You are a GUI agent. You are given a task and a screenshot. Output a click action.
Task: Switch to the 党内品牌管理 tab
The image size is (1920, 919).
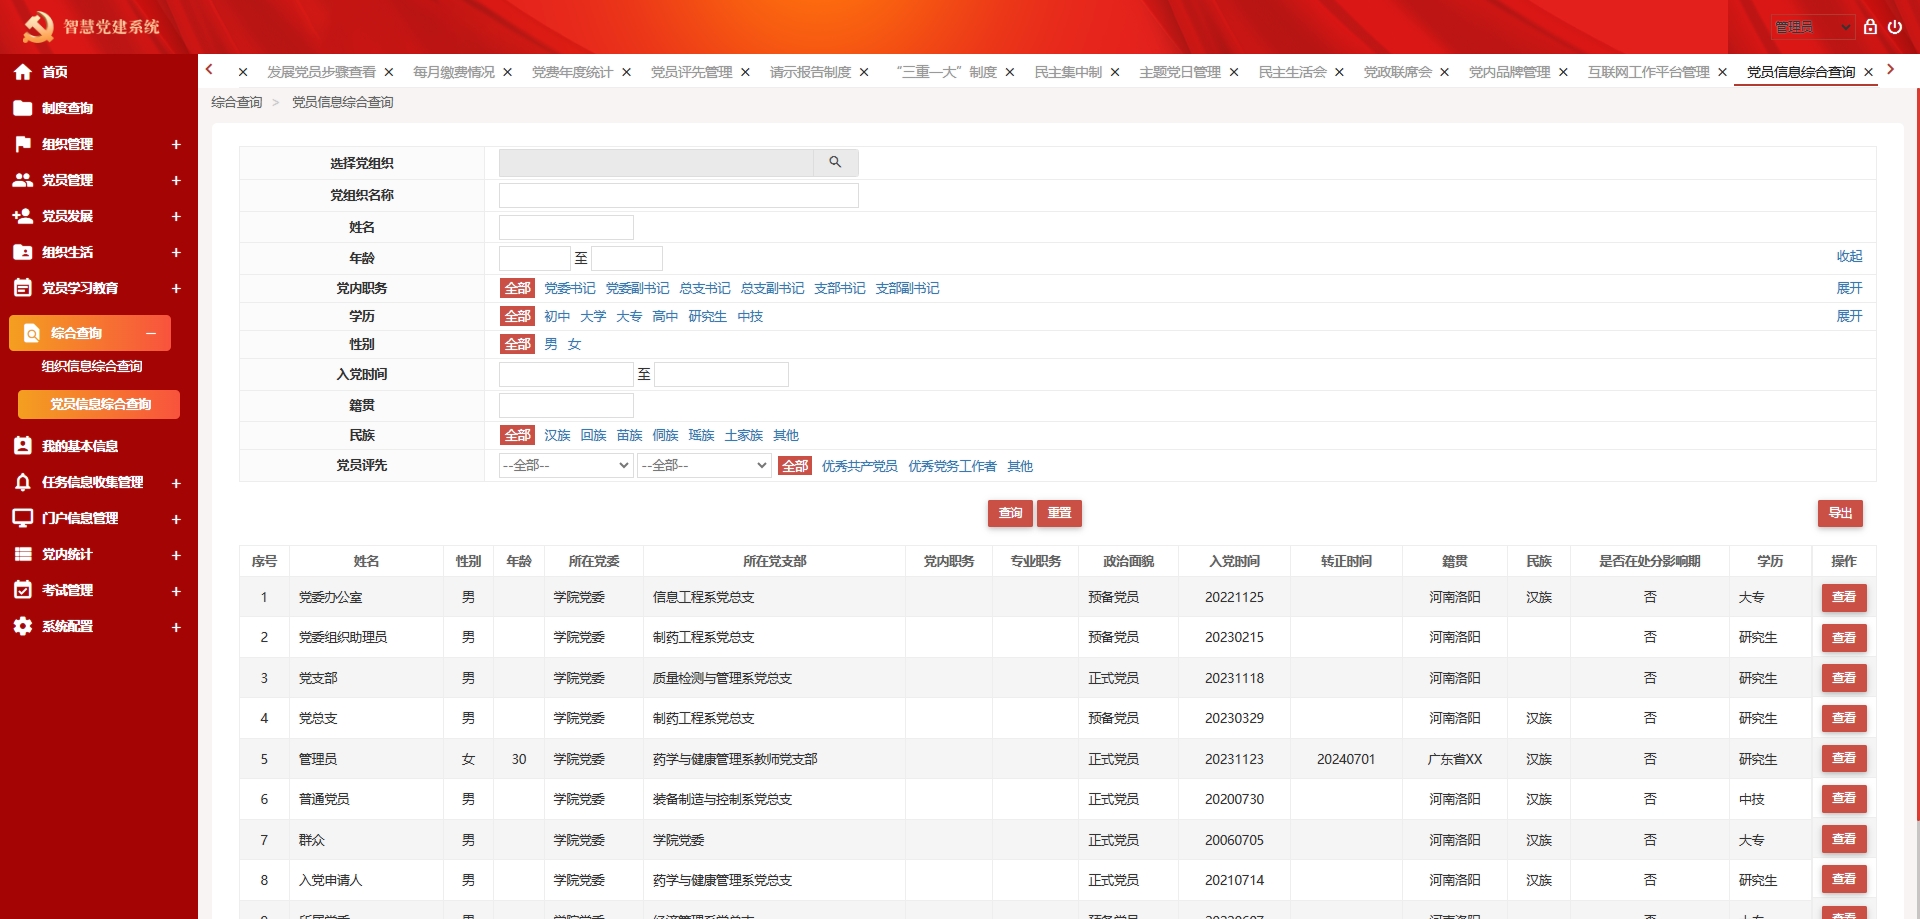pyautogui.click(x=1509, y=72)
